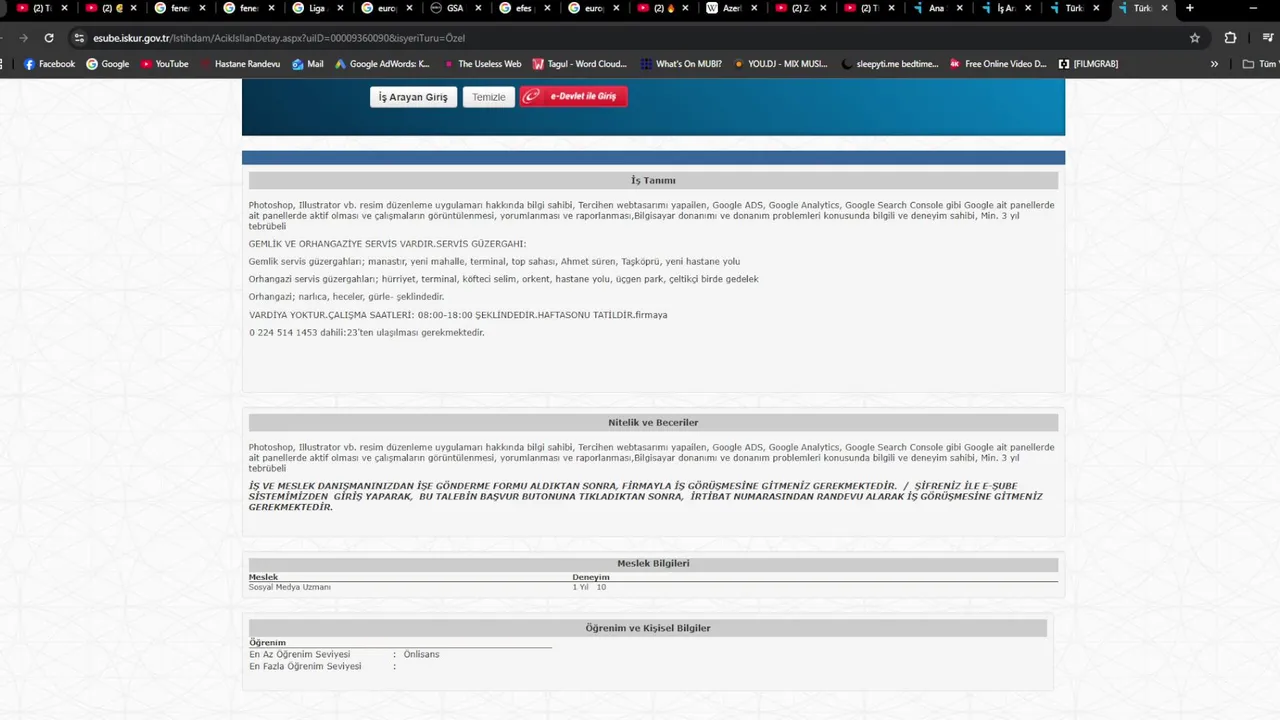Open the What's On MUBI? bookmark
1280x720 pixels.
[x=681, y=64]
